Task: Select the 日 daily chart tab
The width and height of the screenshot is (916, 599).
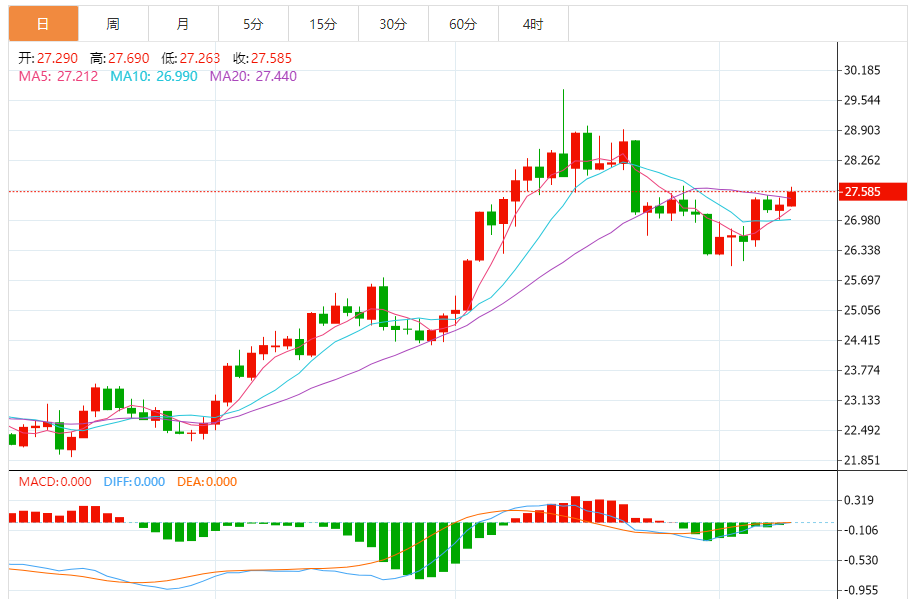Action: (43, 24)
